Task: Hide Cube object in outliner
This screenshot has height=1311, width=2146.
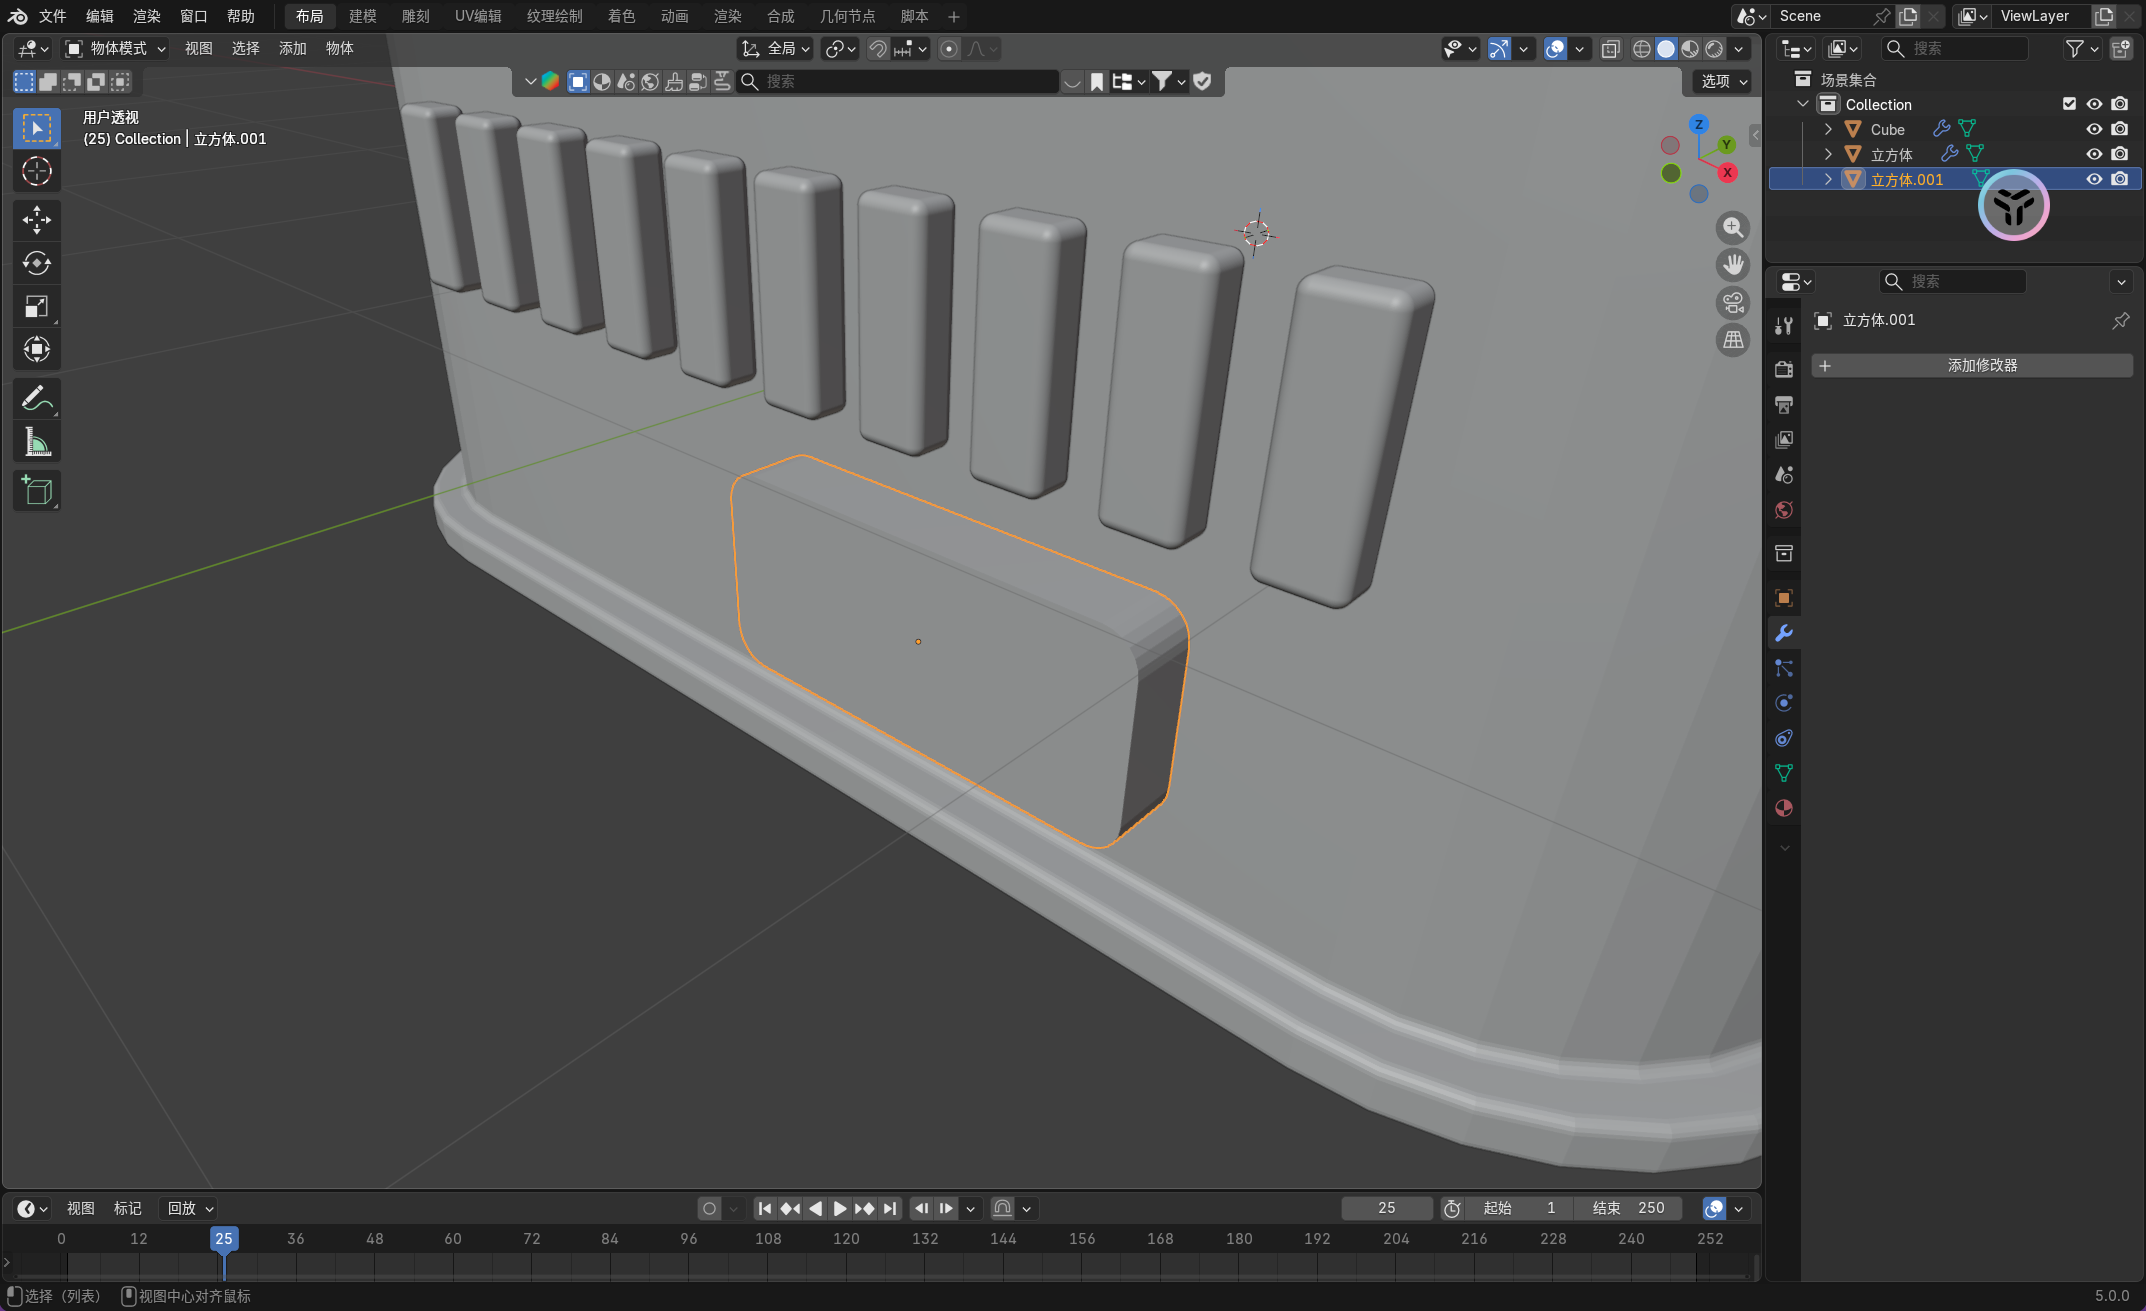Action: point(2094,129)
